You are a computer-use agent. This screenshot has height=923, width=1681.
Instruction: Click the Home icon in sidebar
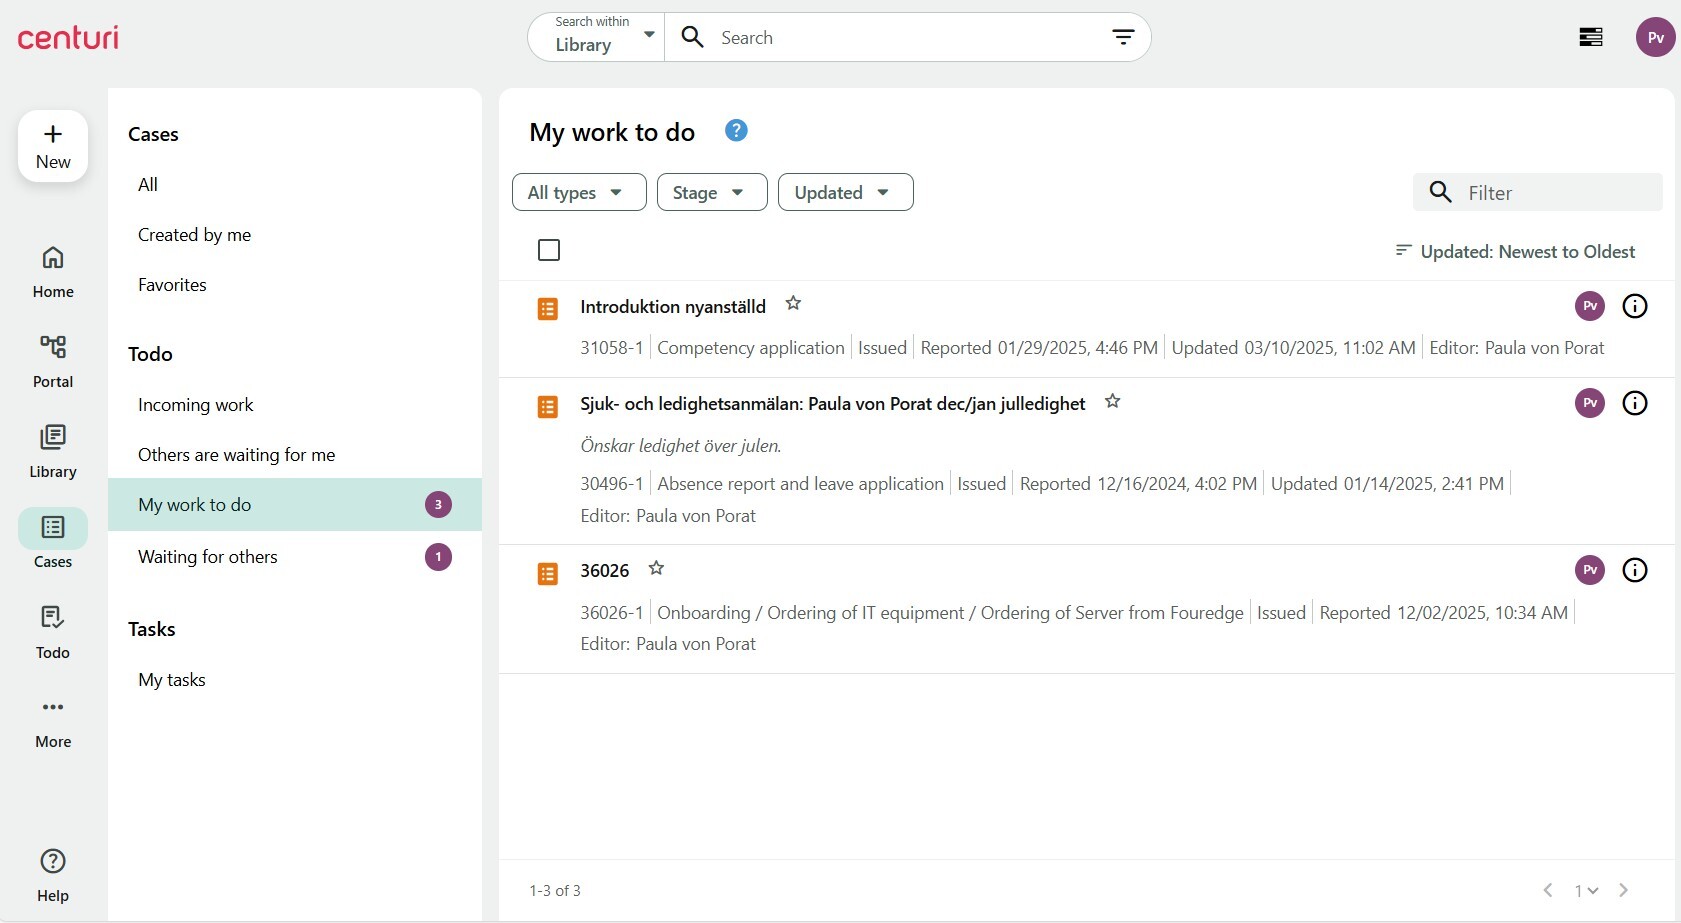click(x=53, y=271)
